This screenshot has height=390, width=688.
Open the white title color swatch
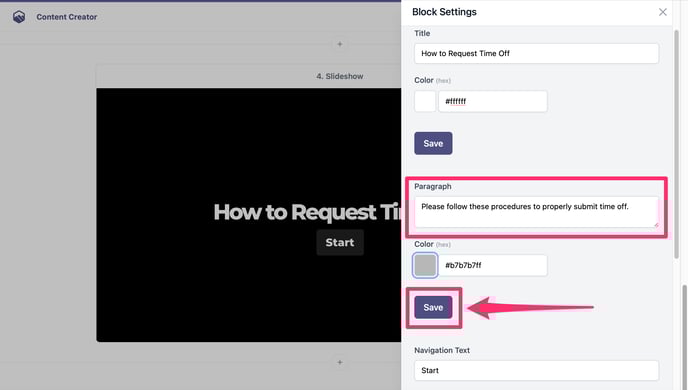pyautogui.click(x=425, y=101)
